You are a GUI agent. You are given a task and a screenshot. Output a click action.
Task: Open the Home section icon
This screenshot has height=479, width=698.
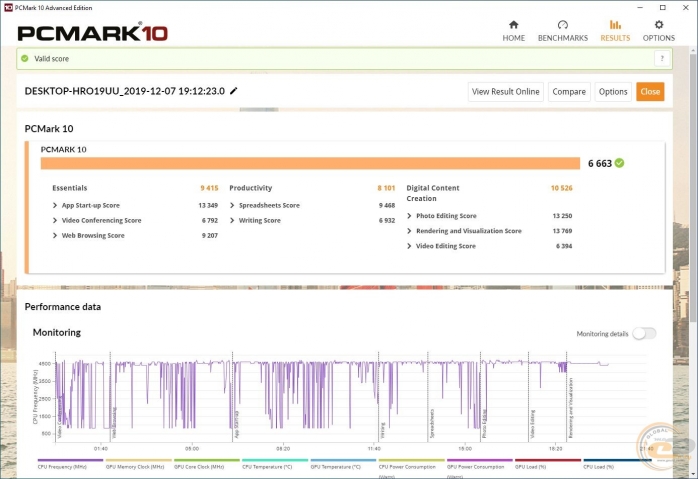point(514,24)
